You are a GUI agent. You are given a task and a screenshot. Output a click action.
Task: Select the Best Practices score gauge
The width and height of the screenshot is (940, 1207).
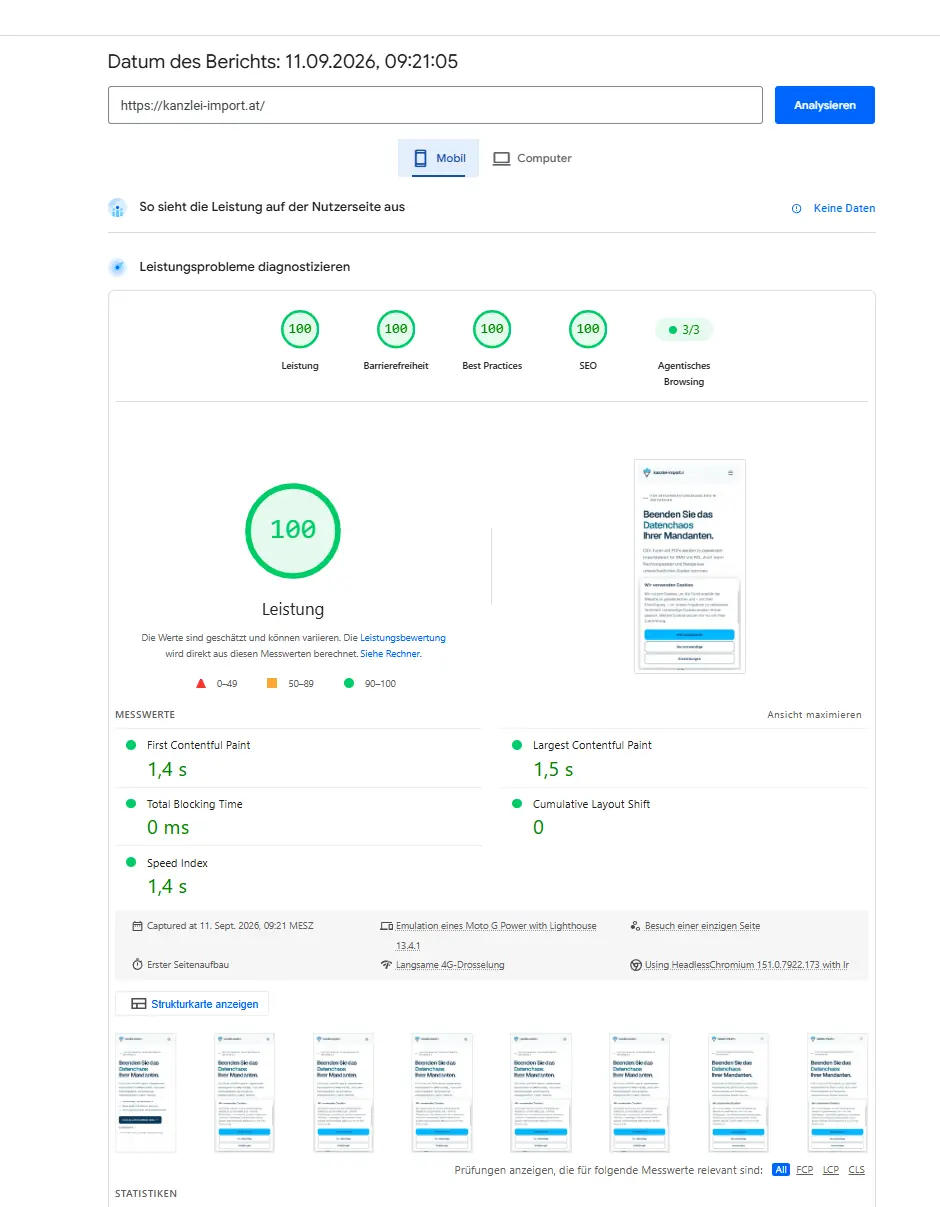492,329
